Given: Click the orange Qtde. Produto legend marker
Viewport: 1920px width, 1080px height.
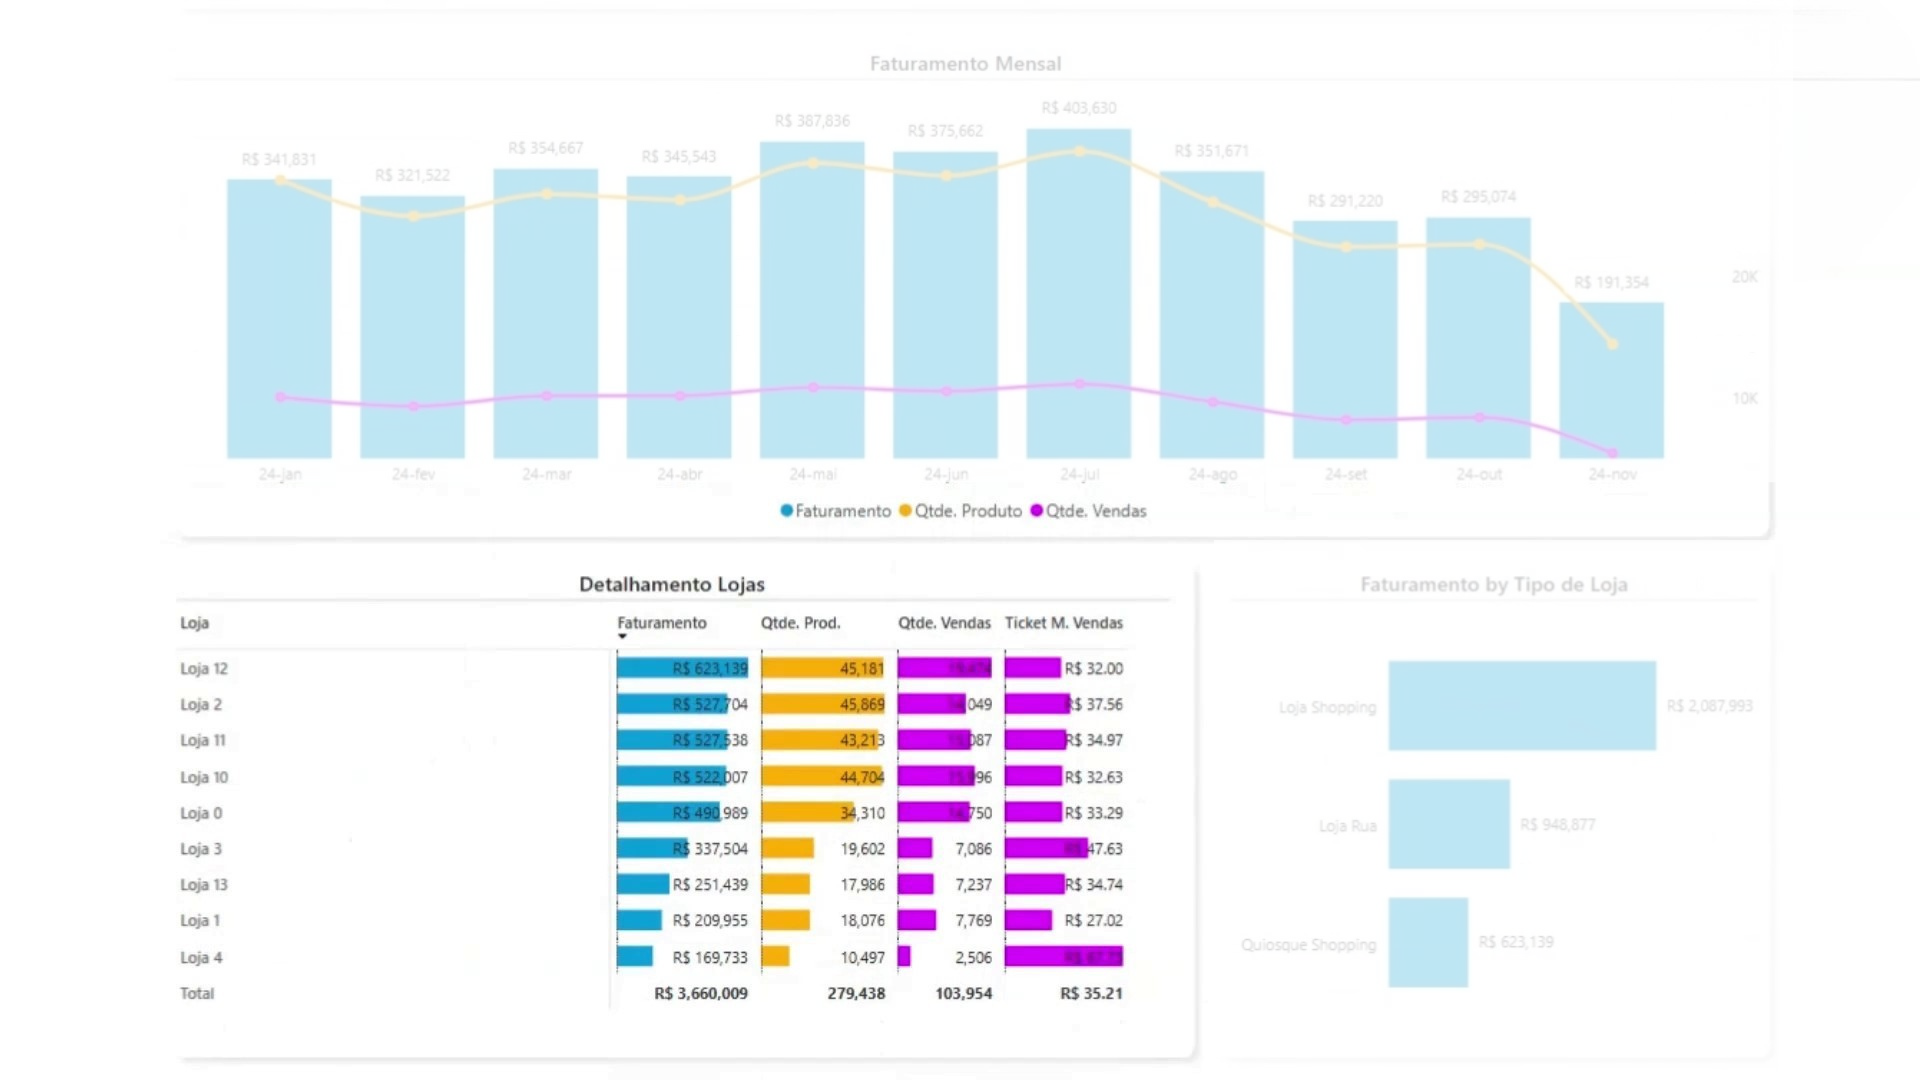Looking at the screenshot, I should [905, 511].
